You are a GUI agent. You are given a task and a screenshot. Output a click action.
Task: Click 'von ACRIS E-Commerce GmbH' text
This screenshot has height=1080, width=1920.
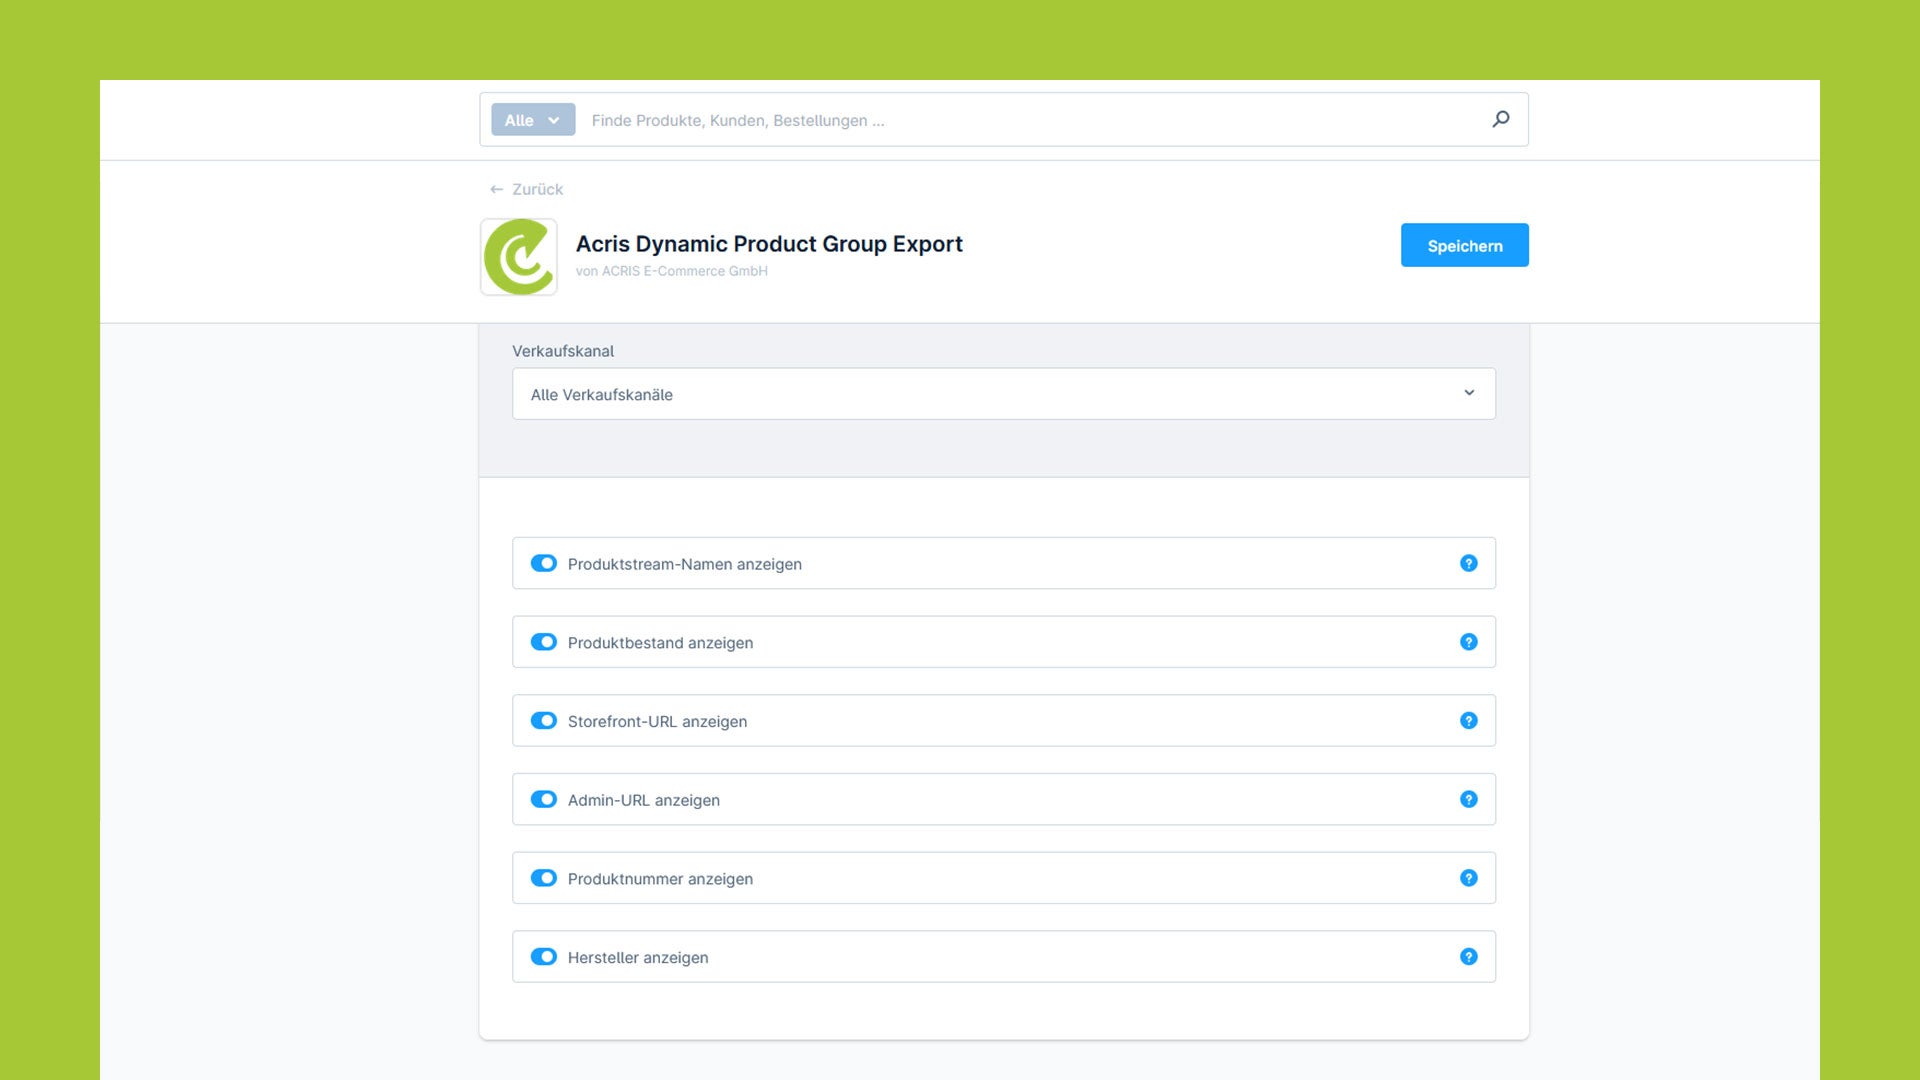672,271
